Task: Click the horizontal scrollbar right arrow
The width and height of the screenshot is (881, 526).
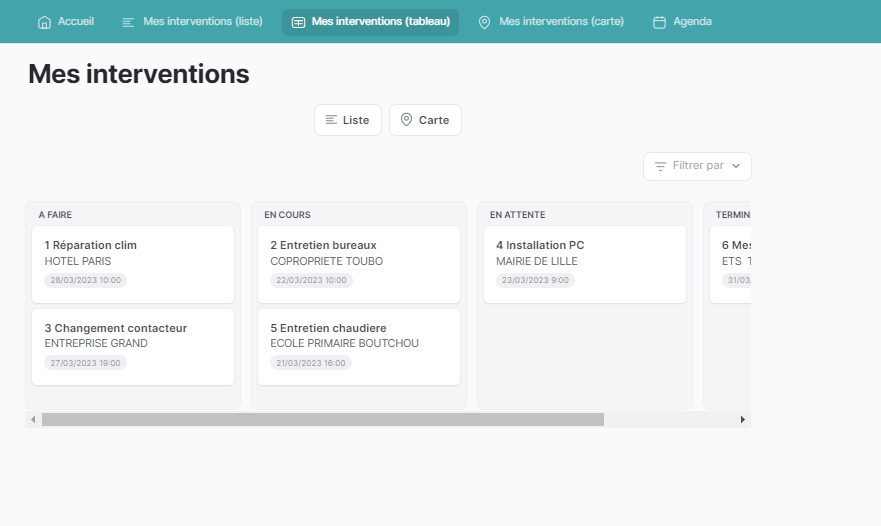Action: pyautogui.click(x=742, y=420)
